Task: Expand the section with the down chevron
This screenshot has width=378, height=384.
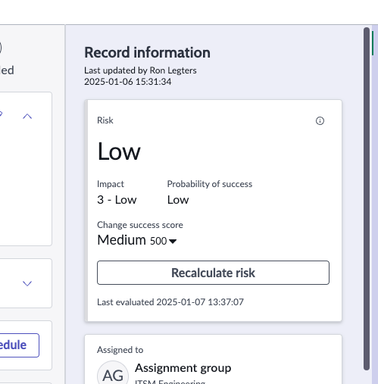Action: 27,283
